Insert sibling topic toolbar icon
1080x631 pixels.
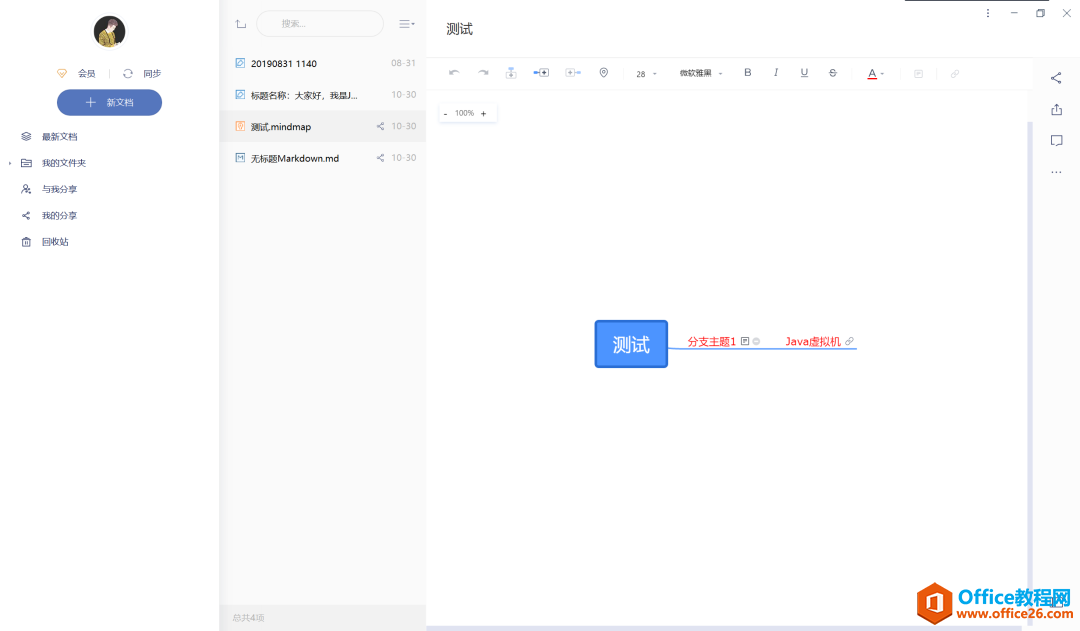541,72
